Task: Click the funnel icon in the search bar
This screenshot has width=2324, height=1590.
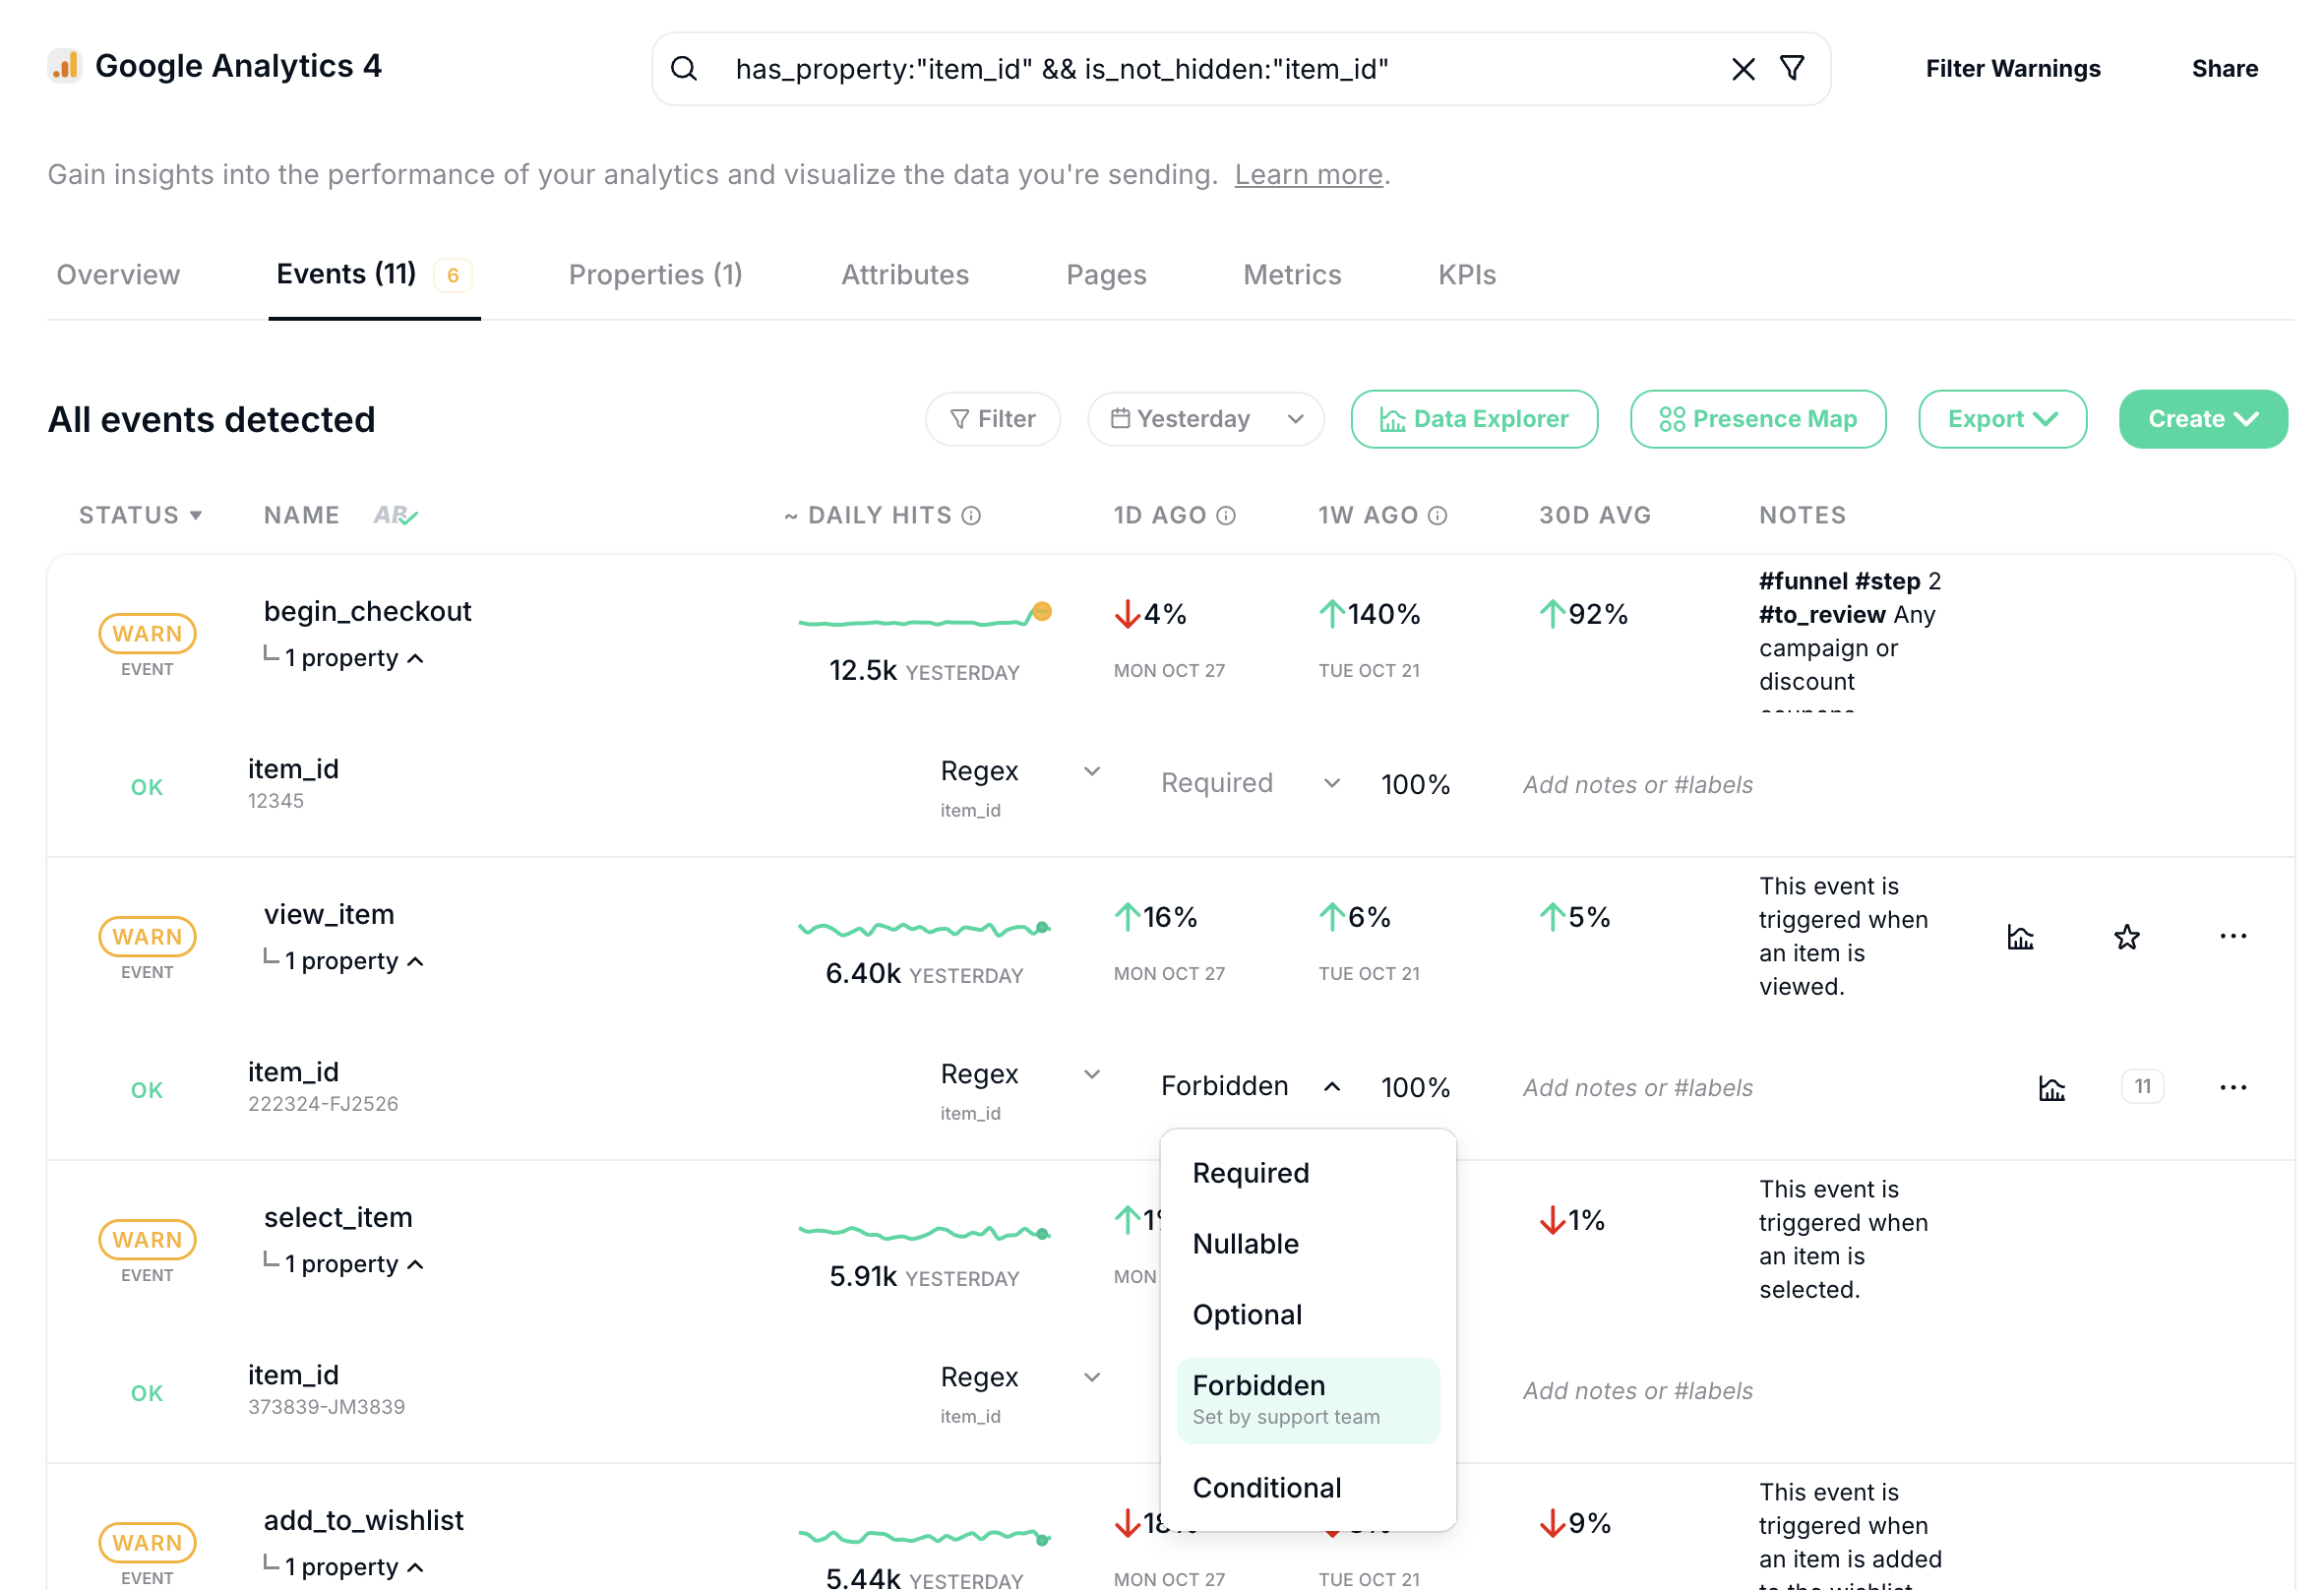Action: coord(1792,68)
